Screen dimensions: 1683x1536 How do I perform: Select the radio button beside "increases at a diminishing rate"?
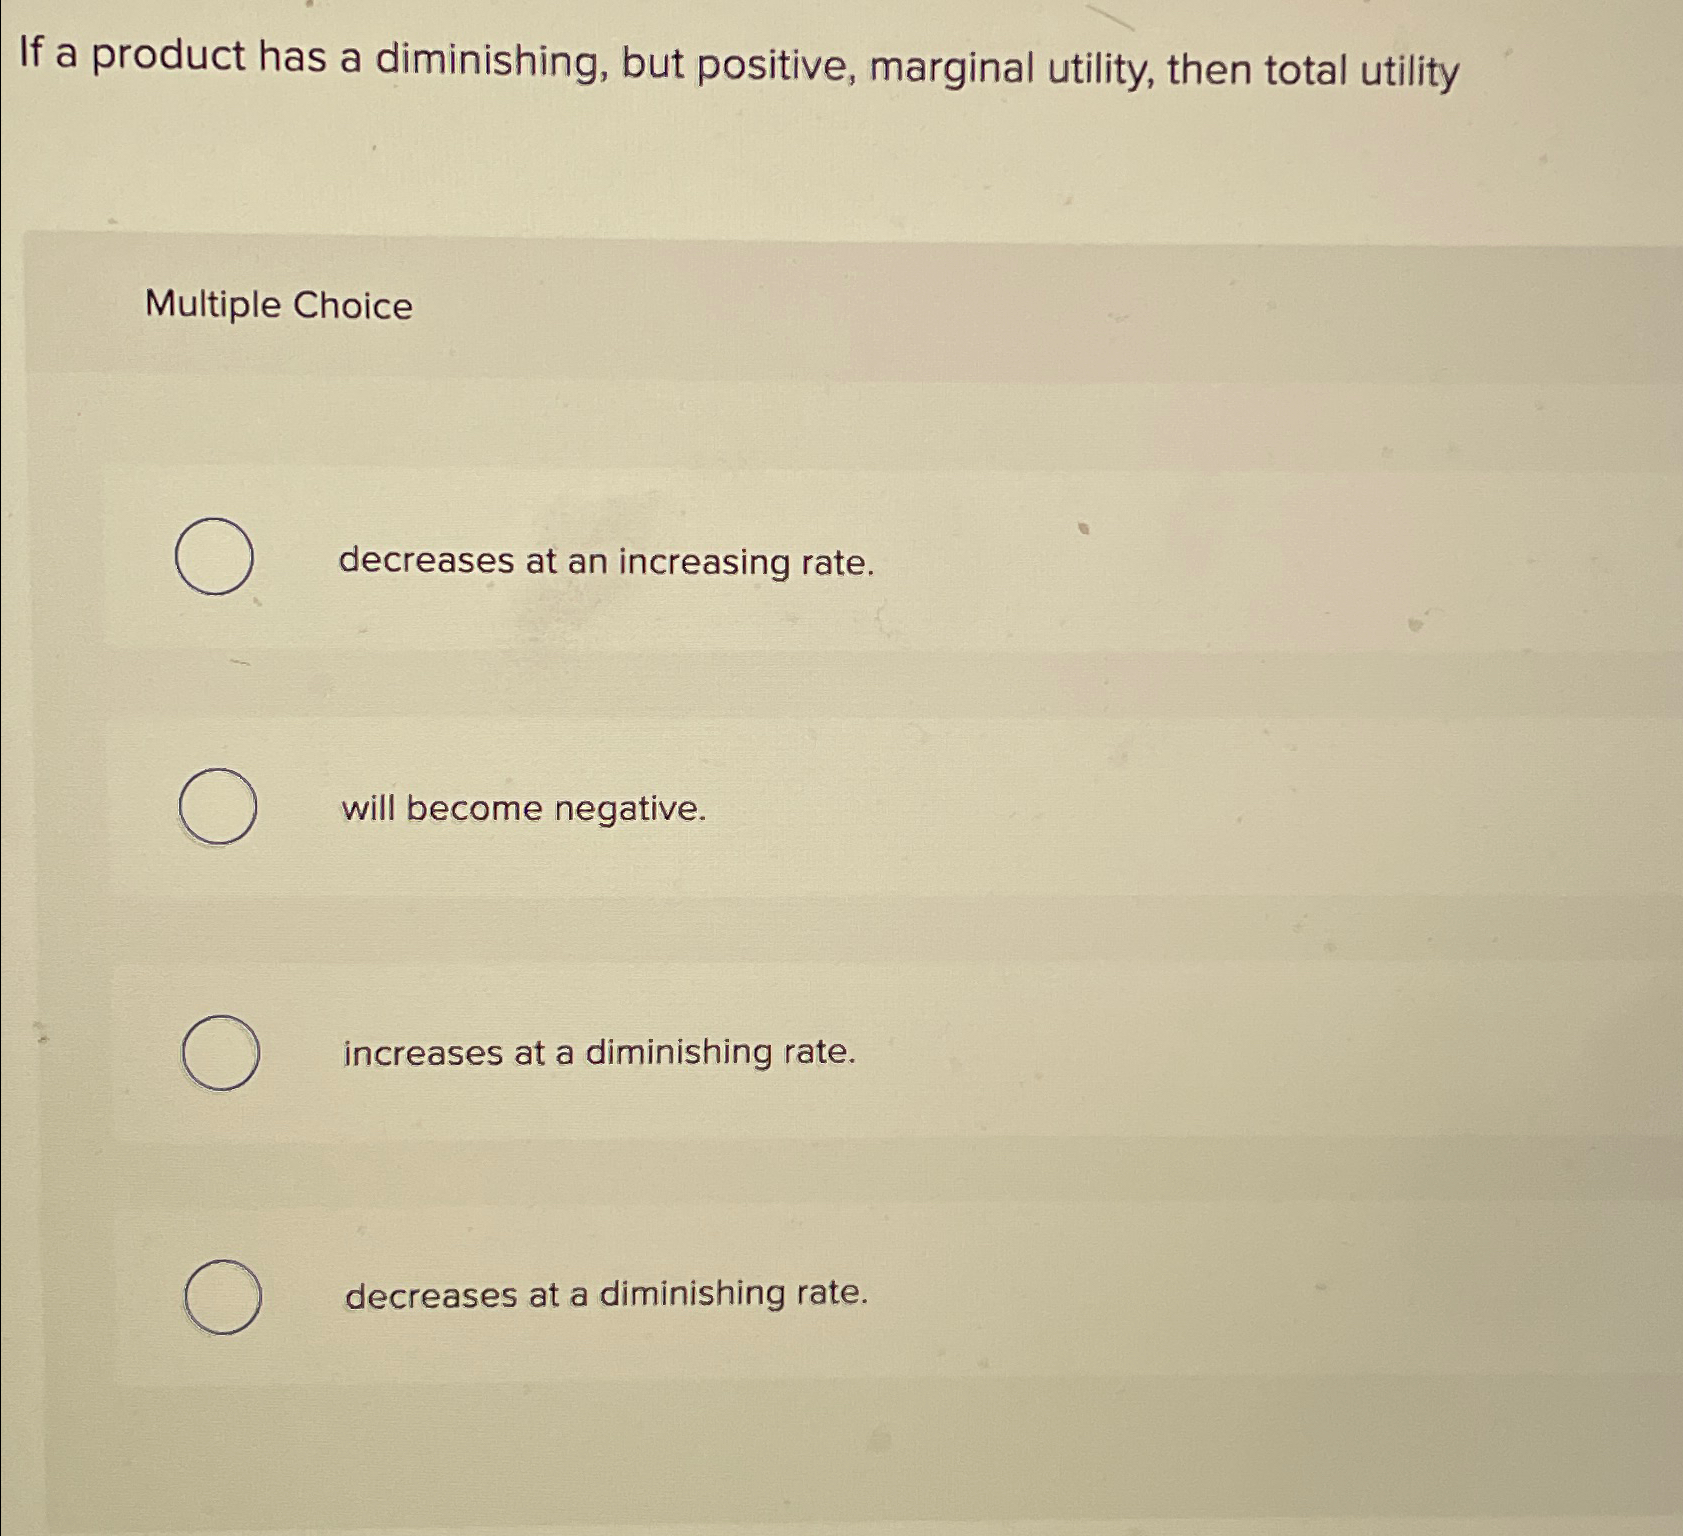[x=220, y=1051]
